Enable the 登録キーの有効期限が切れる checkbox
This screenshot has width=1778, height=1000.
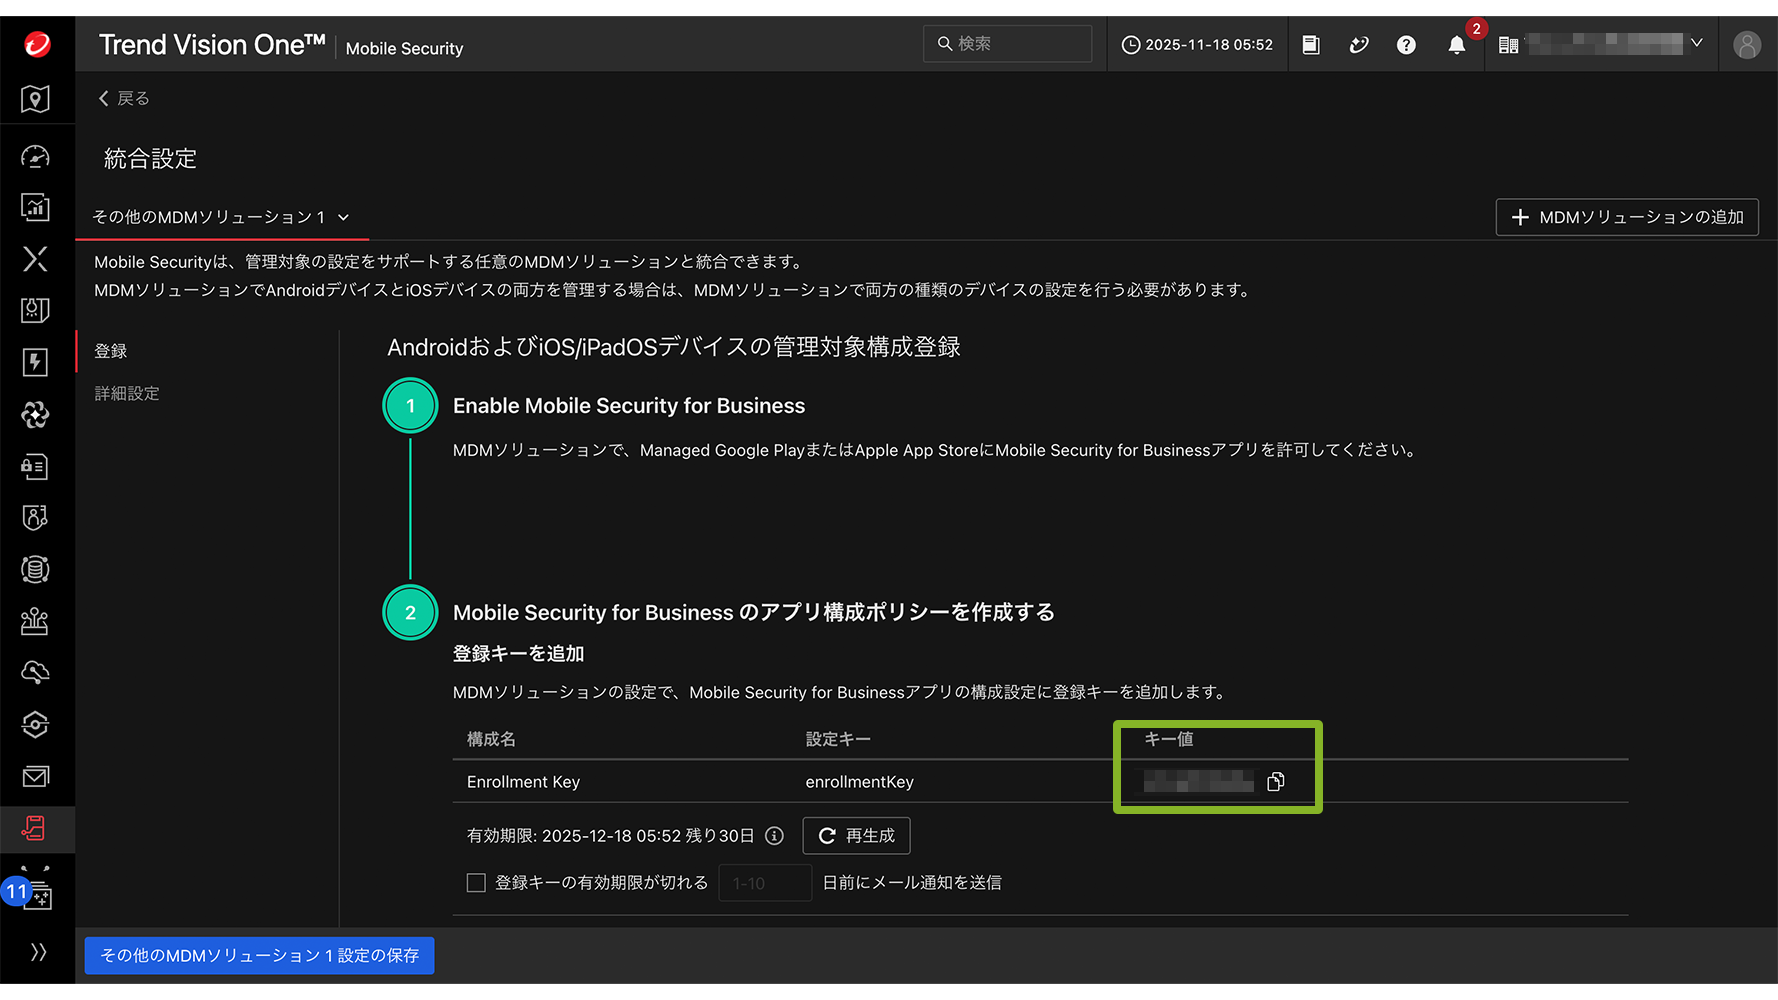(476, 883)
